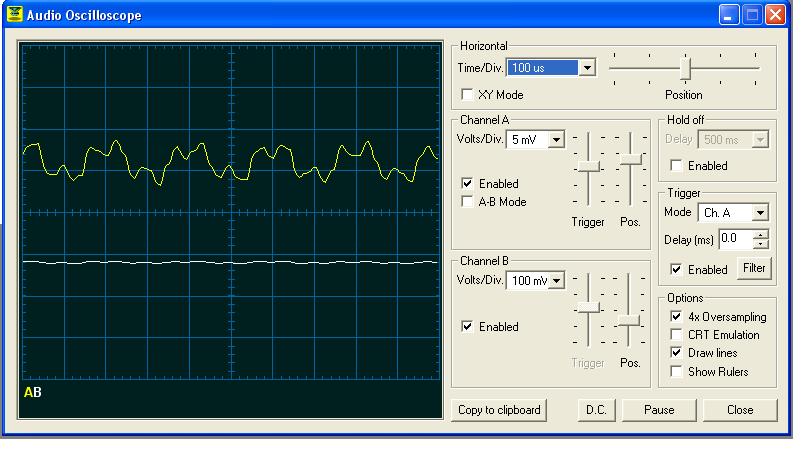The width and height of the screenshot is (803, 452).
Task: Enable A-B Mode checkbox
Action: click(467, 202)
